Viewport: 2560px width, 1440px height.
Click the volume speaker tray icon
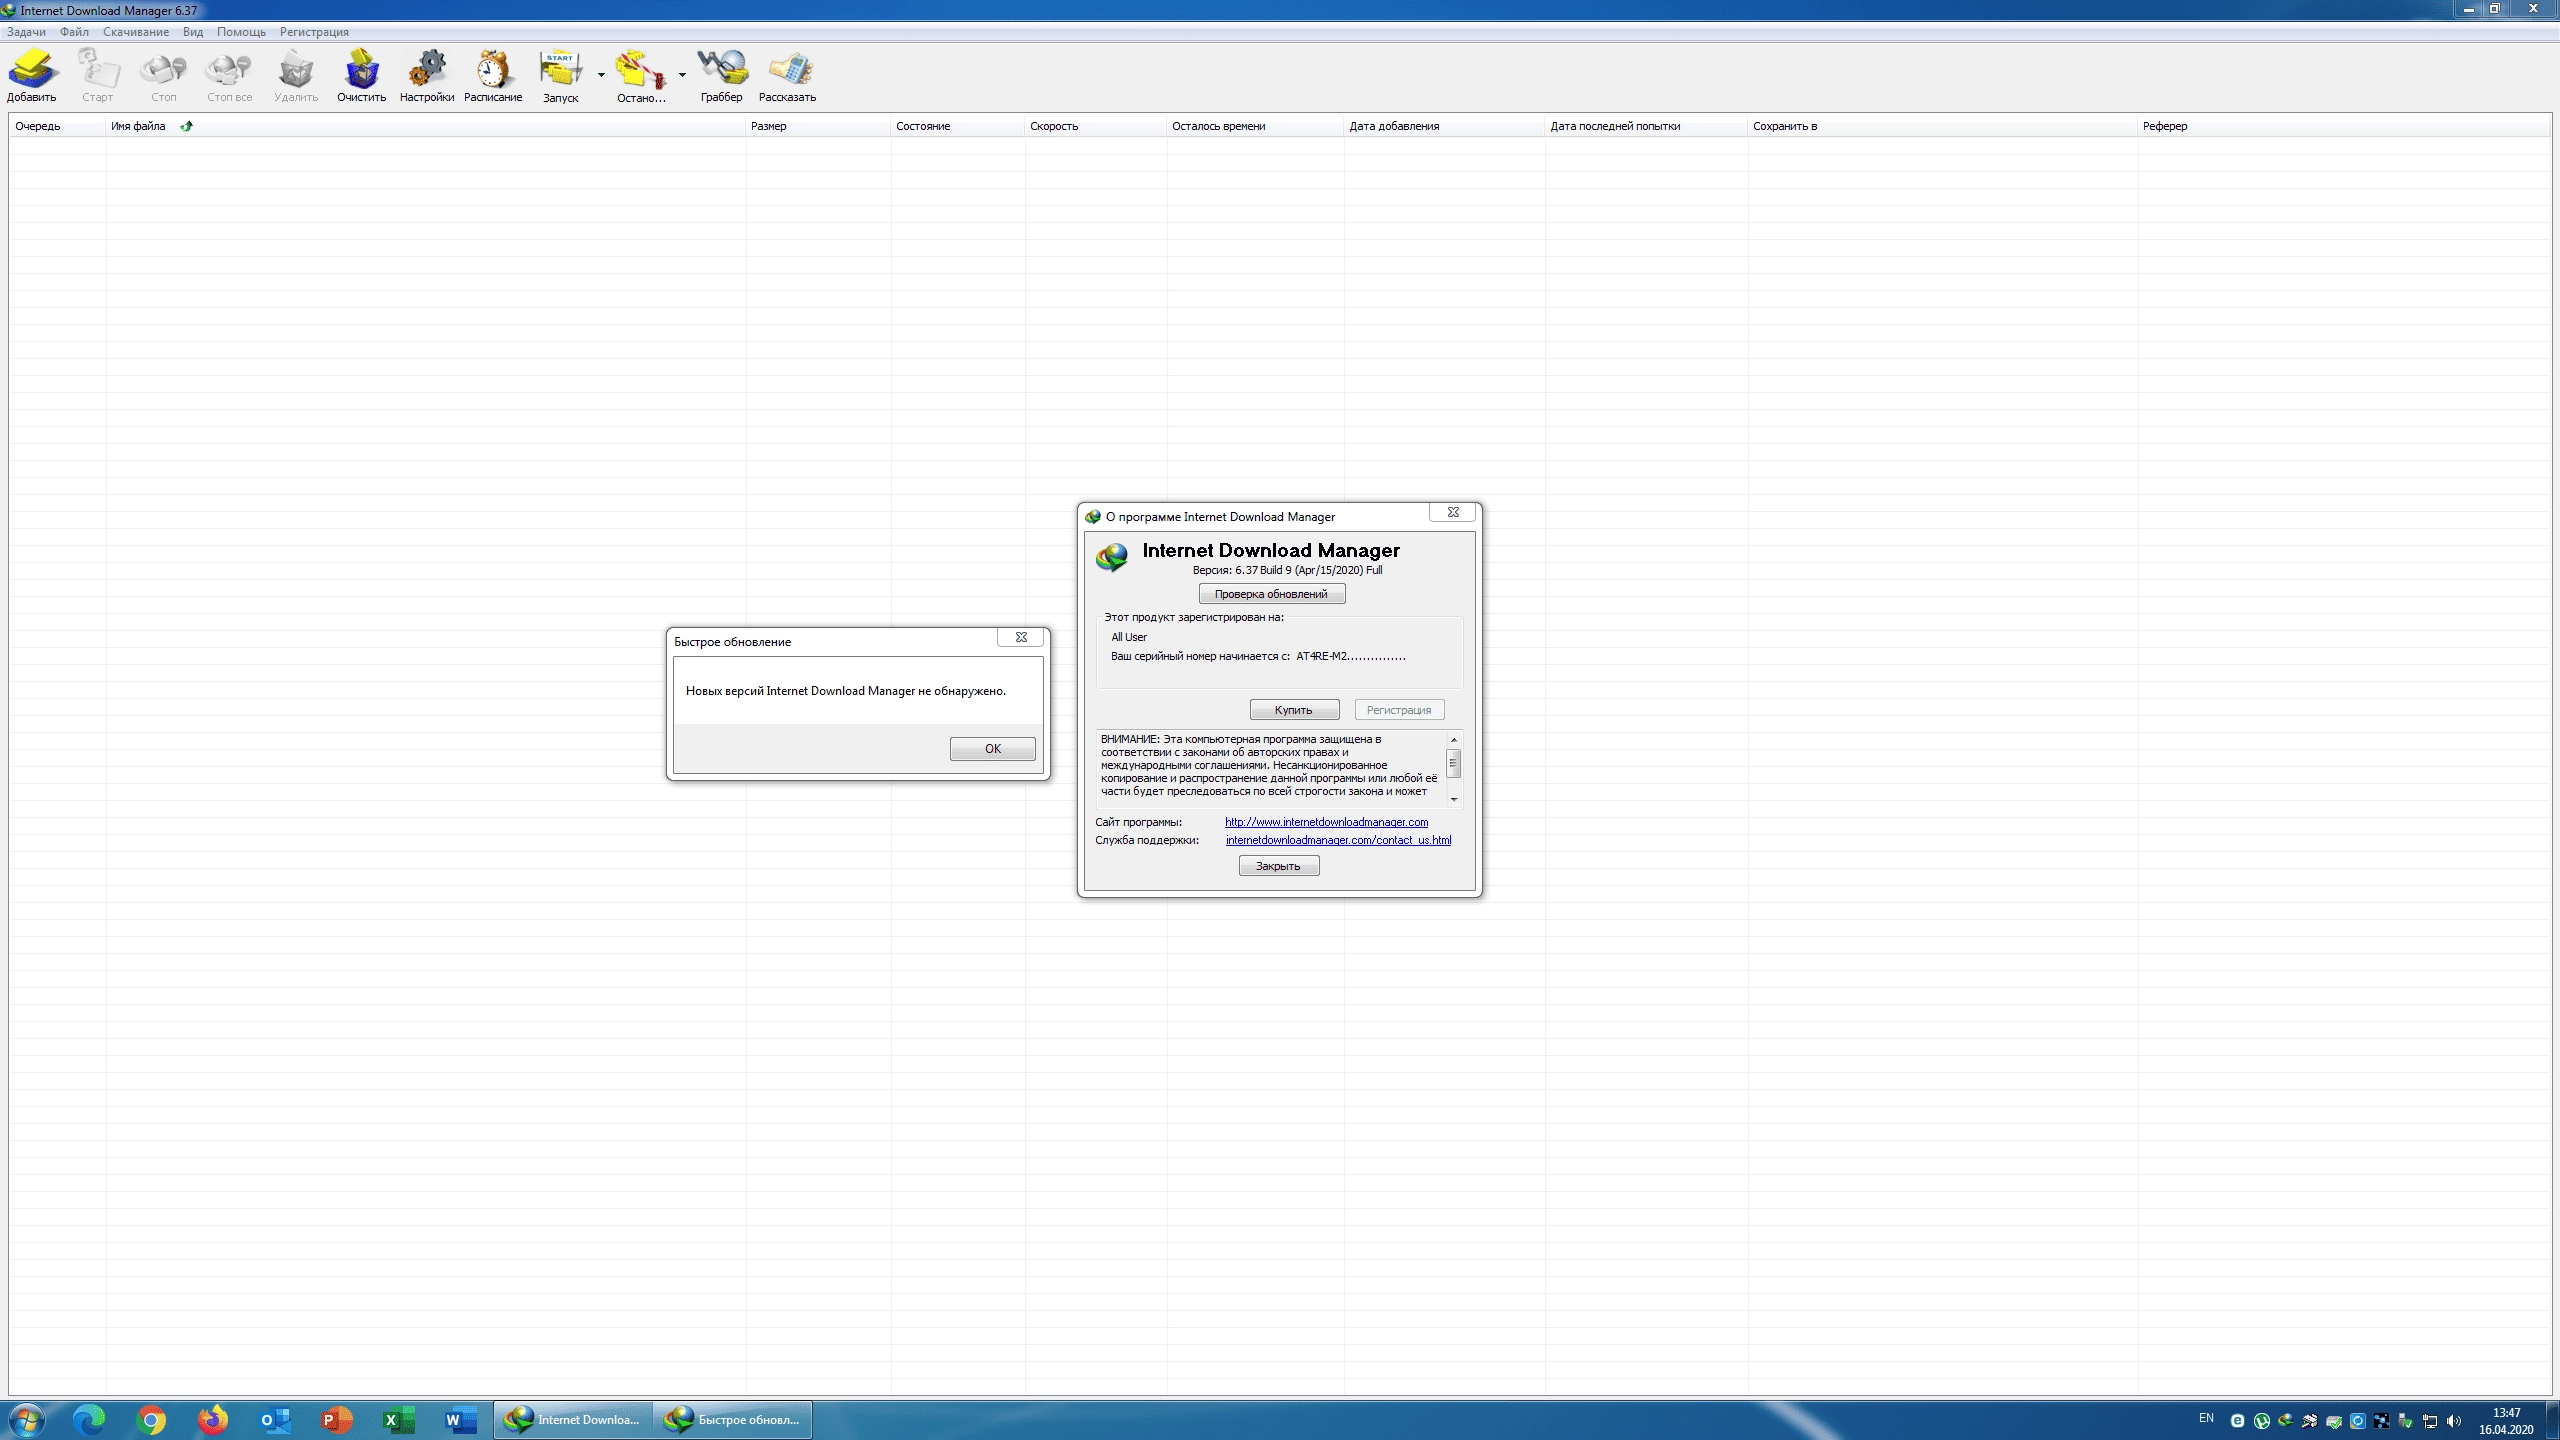coord(2454,1421)
